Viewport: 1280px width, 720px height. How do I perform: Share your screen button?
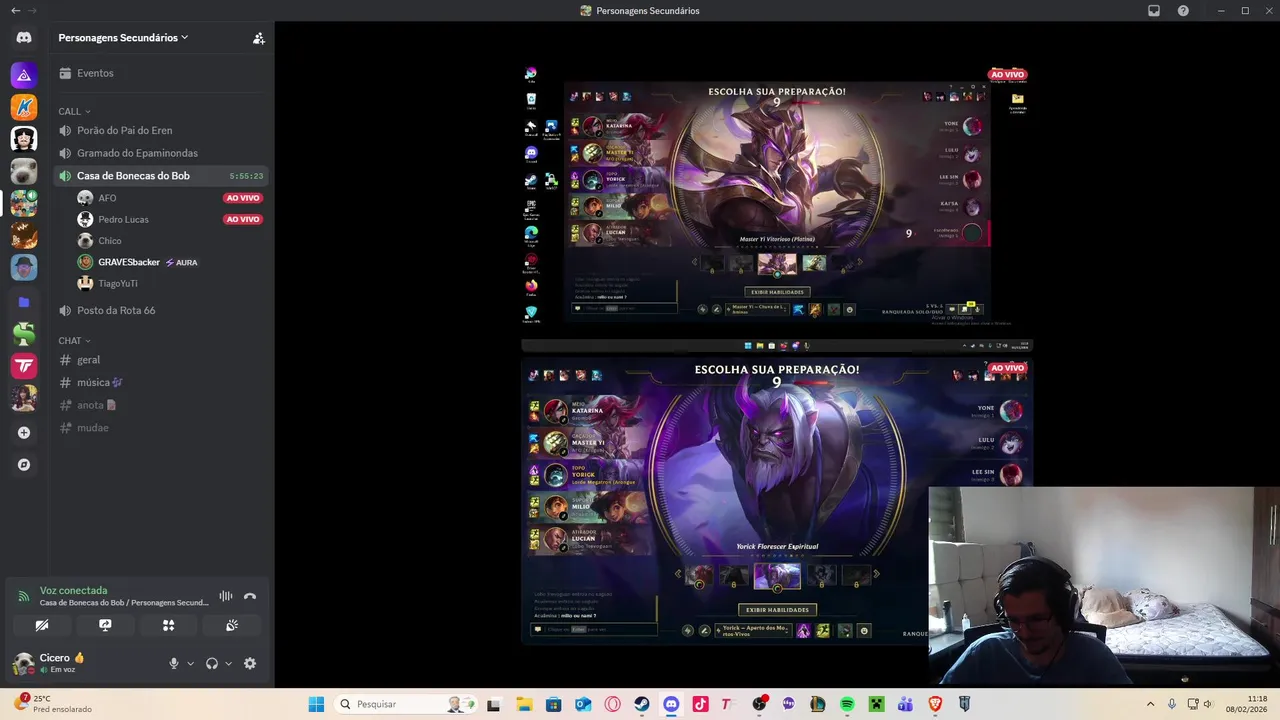(x=105, y=625)
